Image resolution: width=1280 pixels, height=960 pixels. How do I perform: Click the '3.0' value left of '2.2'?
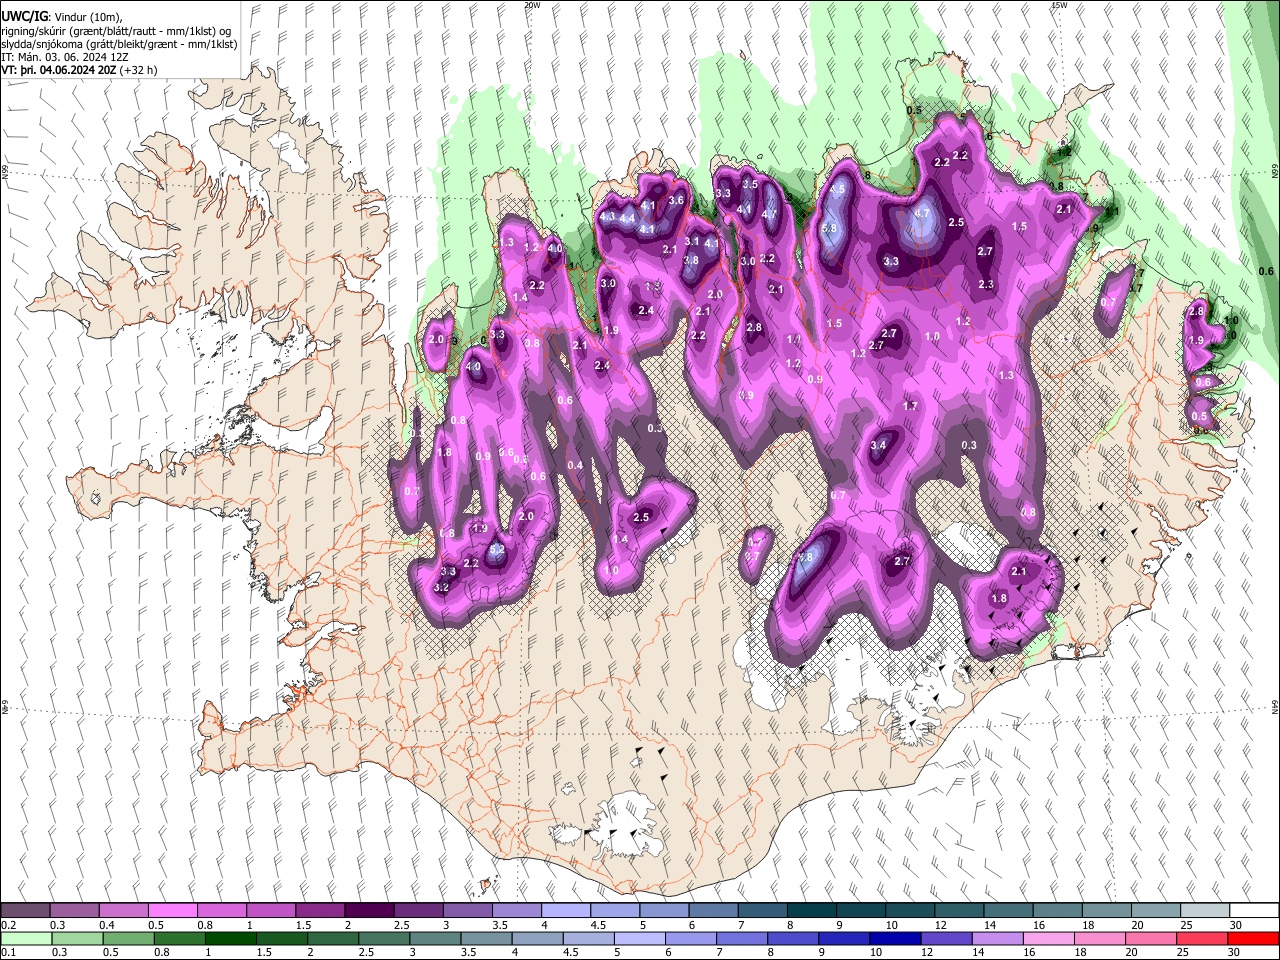click(748, 261)
